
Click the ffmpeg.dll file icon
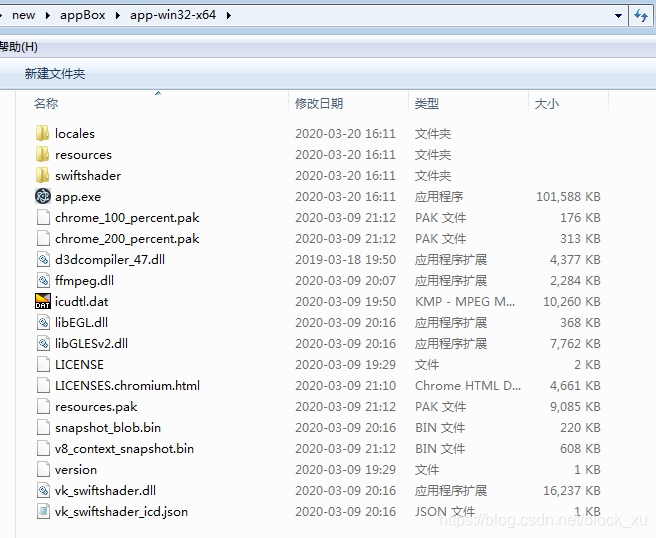(x=43, y=280)
